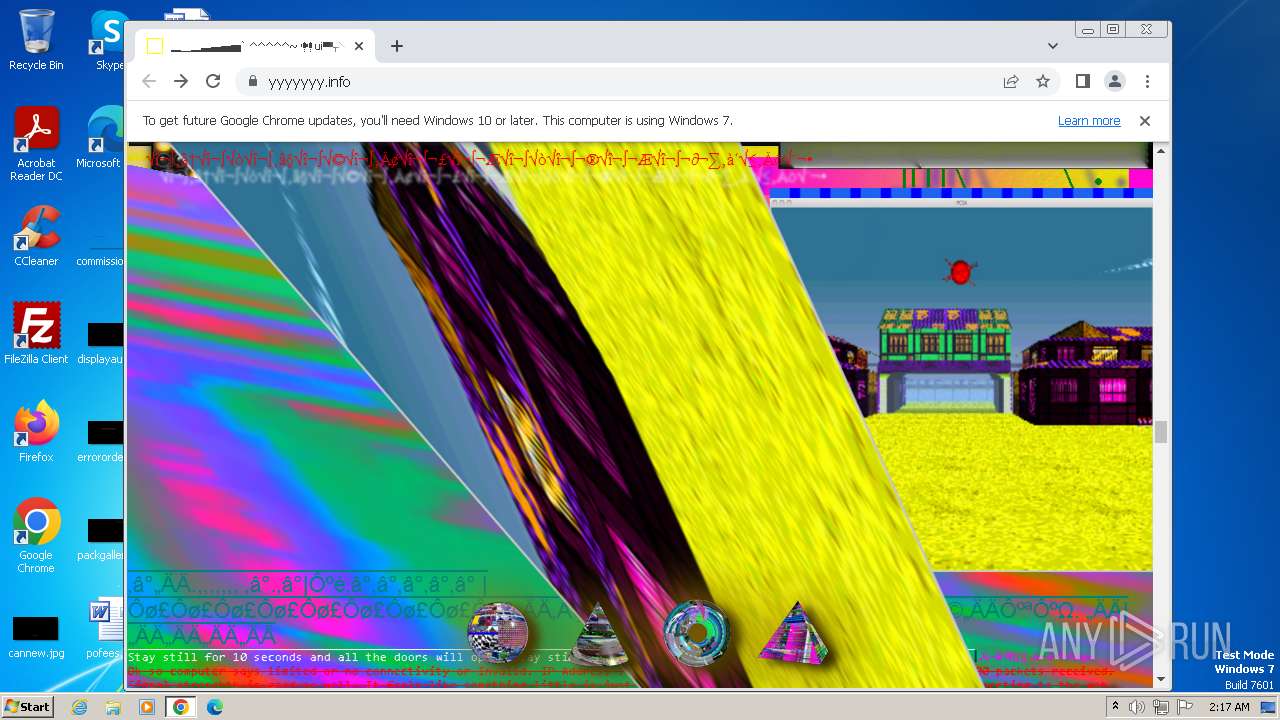1280x720 pixels.
Task: Close the current browser tab
Action: coord(359,46)
